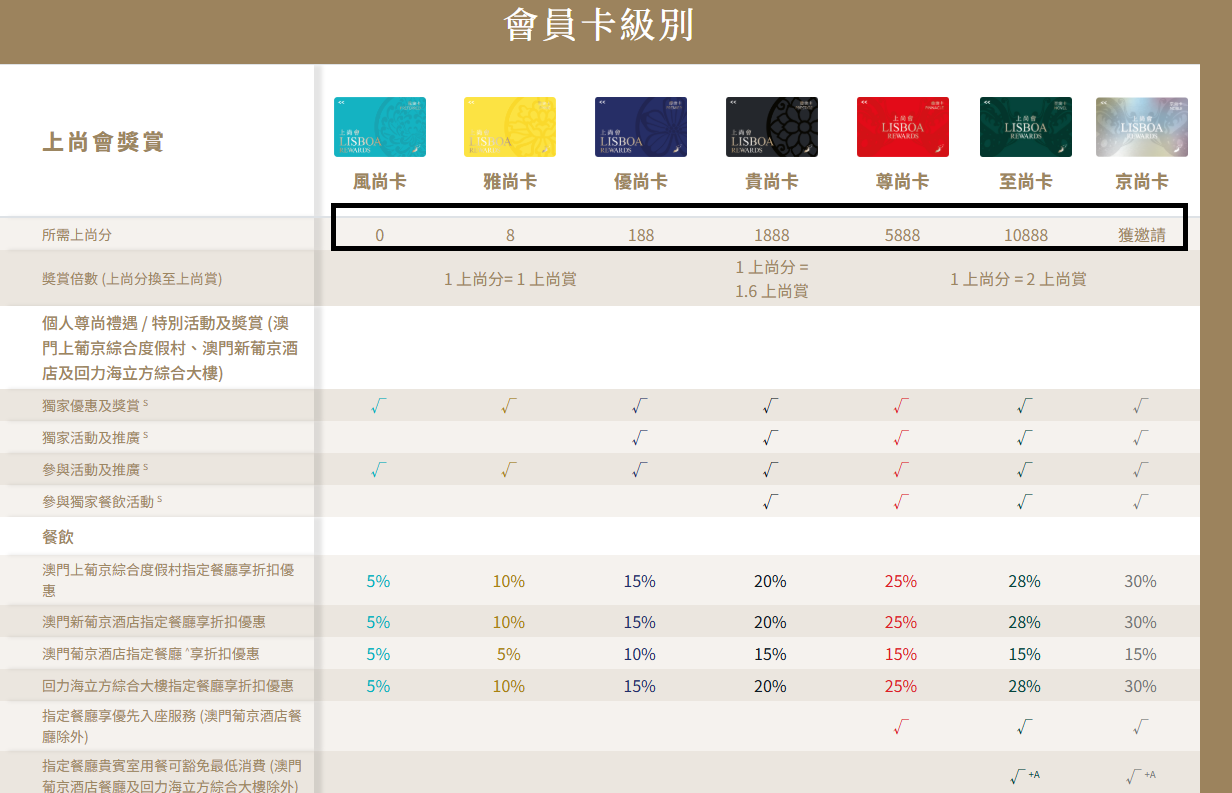The image size is (1232, 793).
Task: Click the required points value 188
Action: pyautogui.click(x=641, y=236)
